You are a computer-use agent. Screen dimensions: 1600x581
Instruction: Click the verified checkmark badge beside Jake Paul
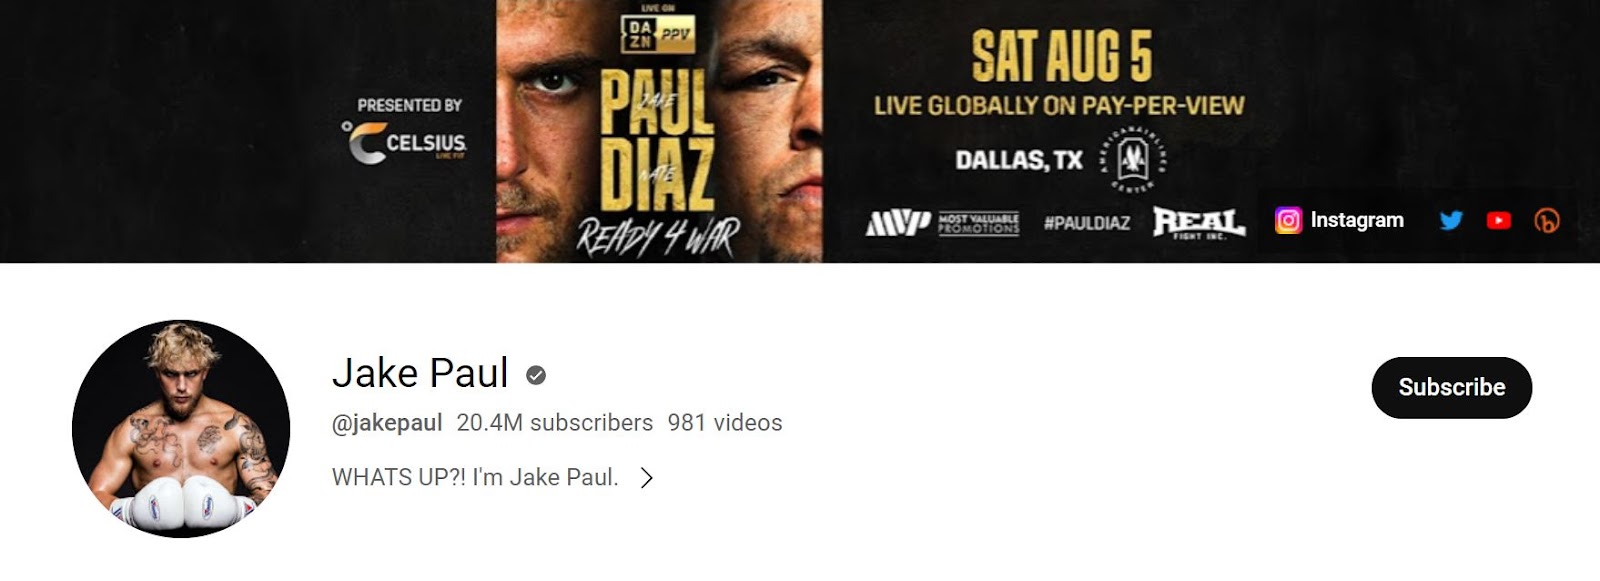click(x=536, y=375)
